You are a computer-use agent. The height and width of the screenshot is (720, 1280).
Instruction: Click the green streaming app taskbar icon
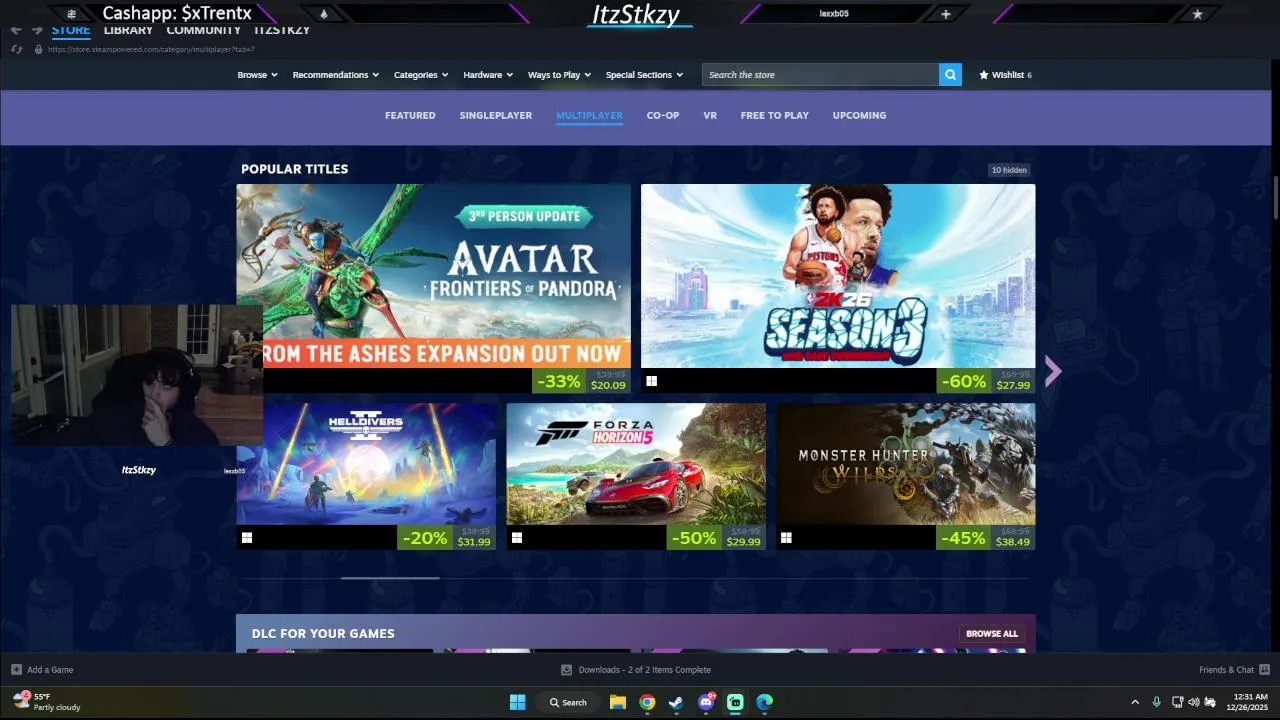735,702
